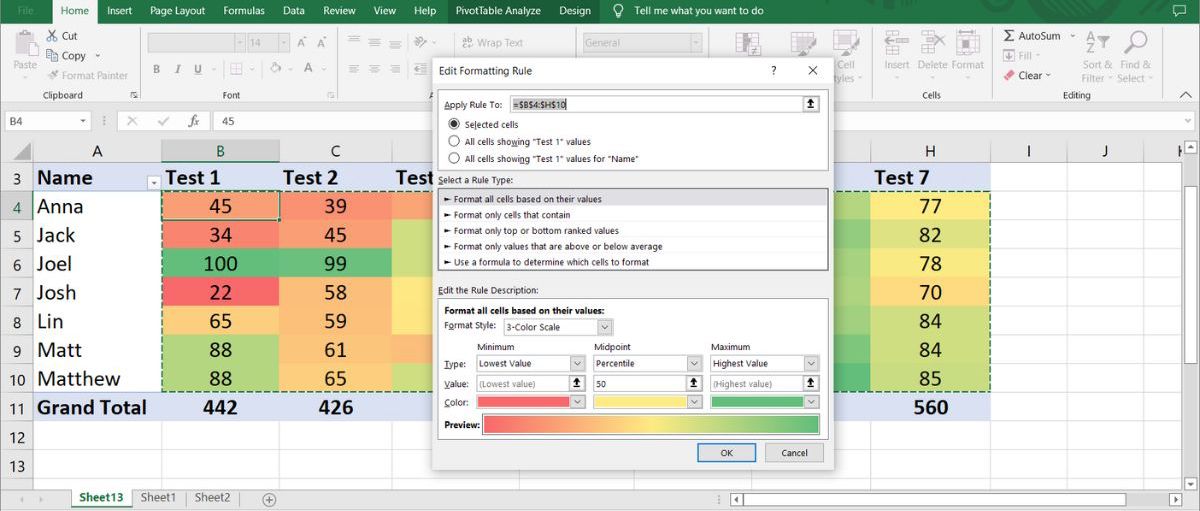Screen dimensions: 1200x511
Task: Click the Cancel button
Action: point(794,453)
